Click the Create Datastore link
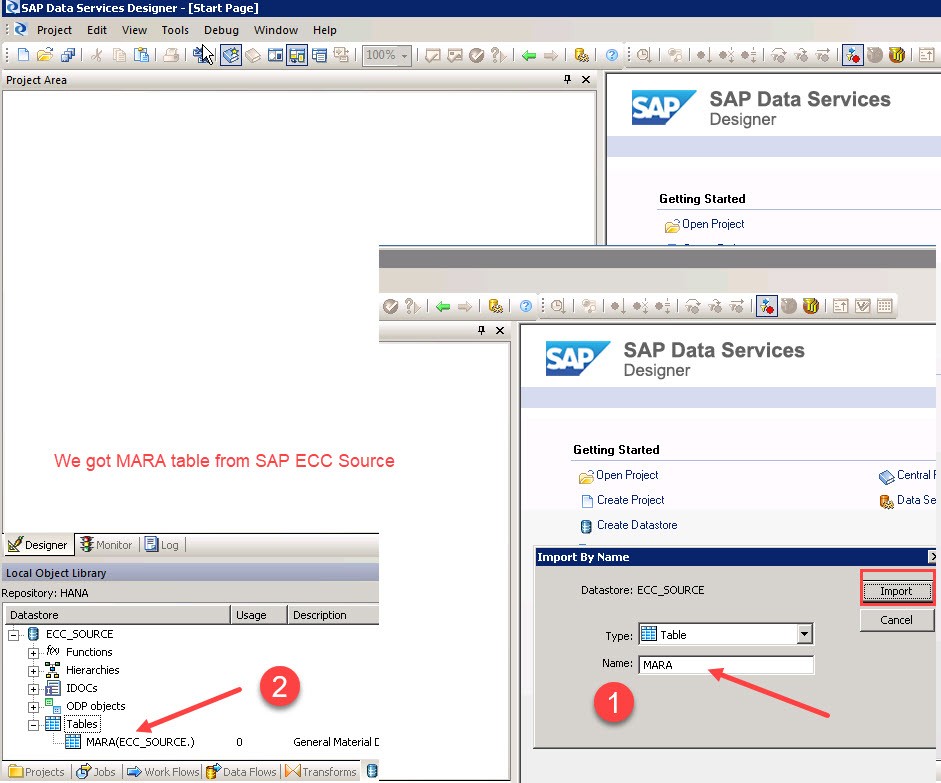 tap(637, 525)
